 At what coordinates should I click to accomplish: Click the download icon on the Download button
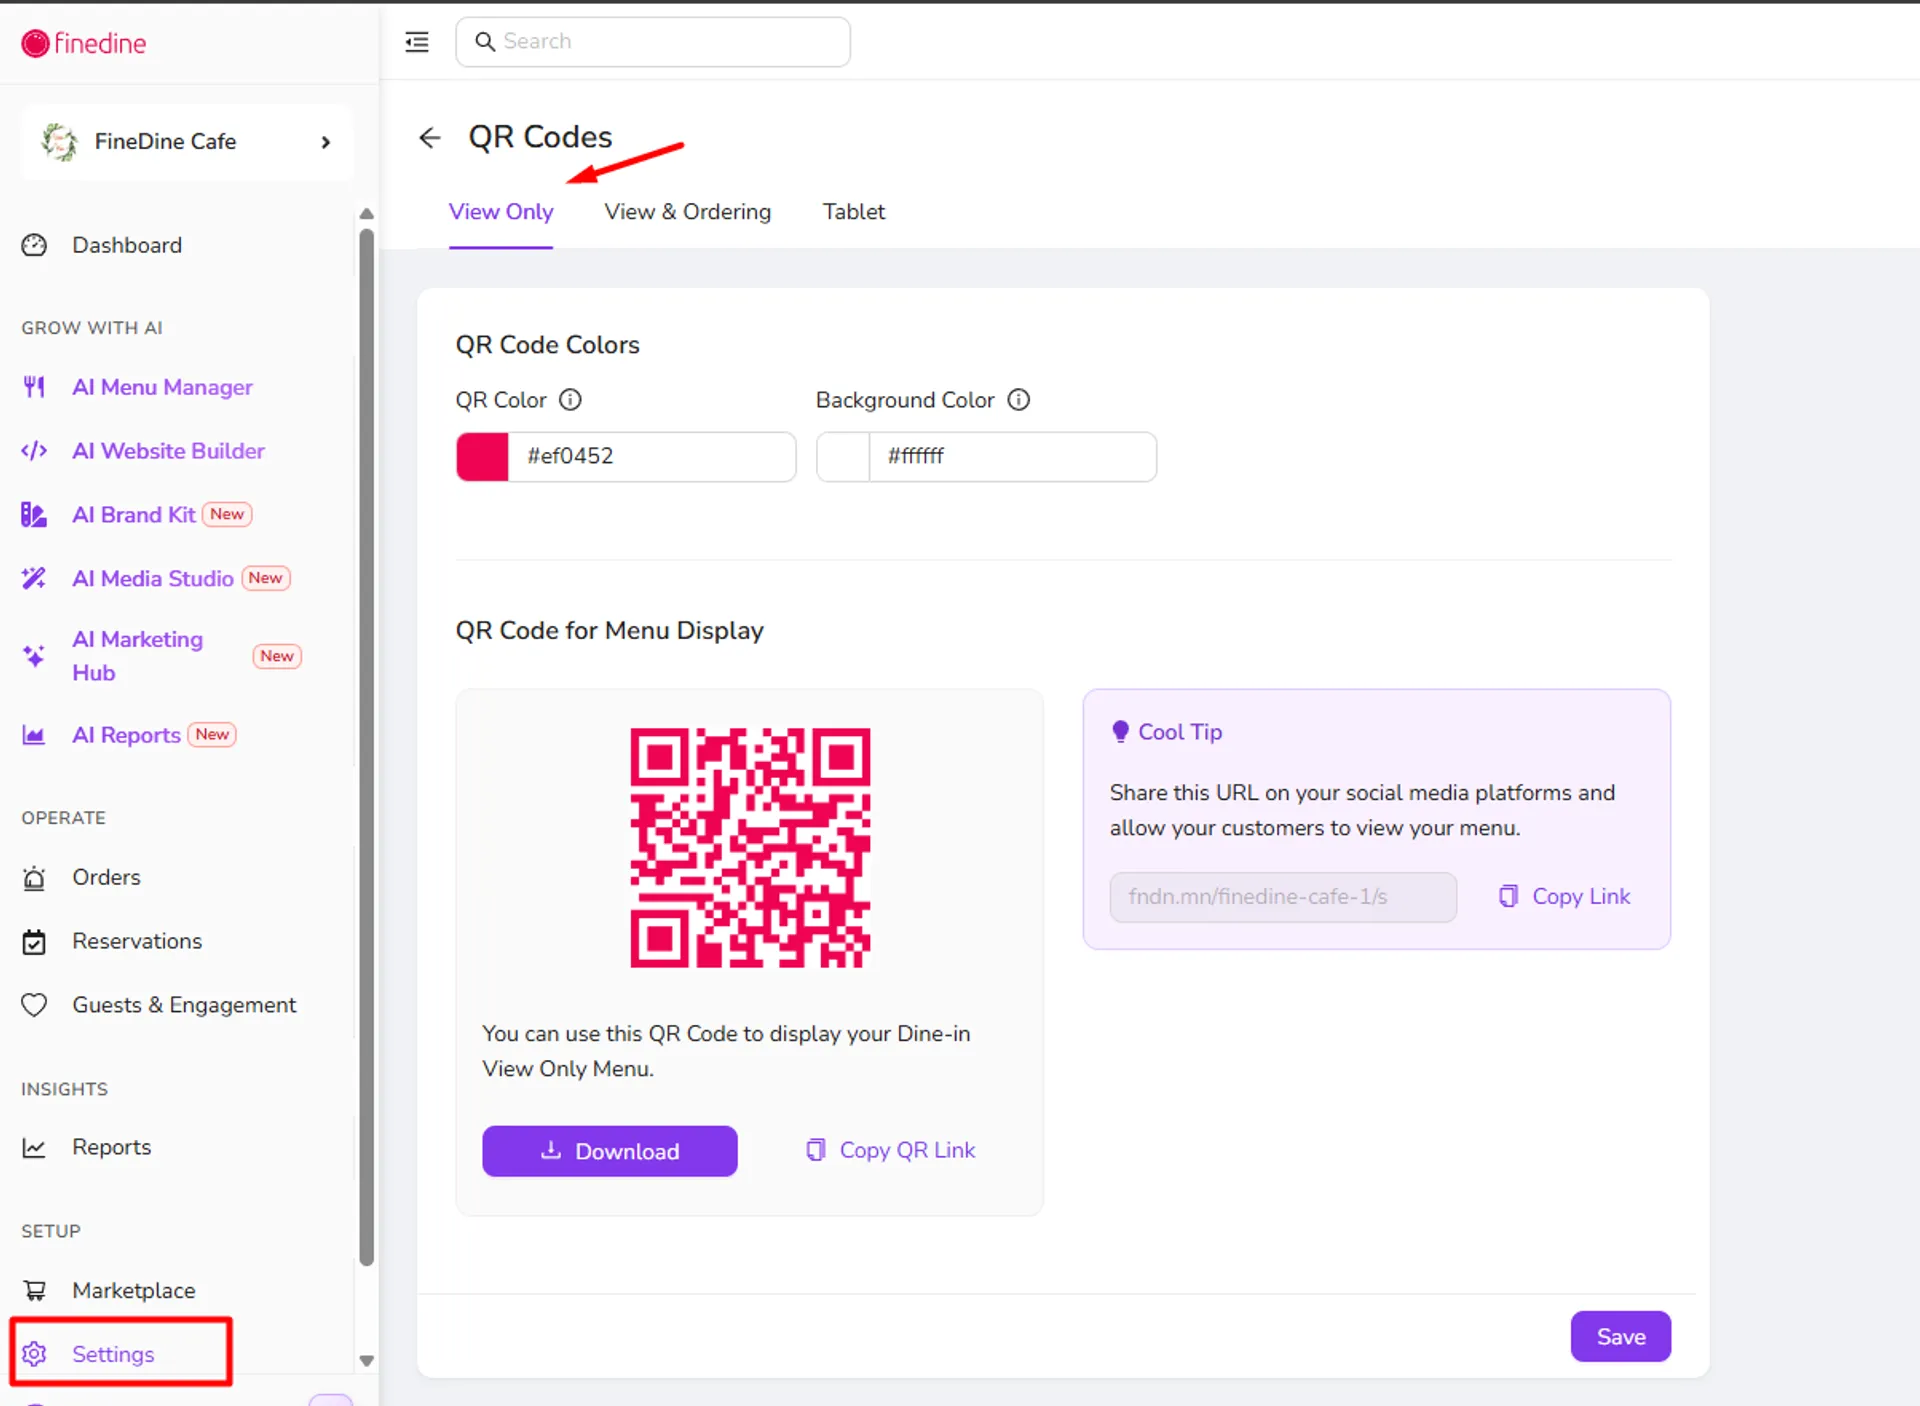coord(551,1150)
